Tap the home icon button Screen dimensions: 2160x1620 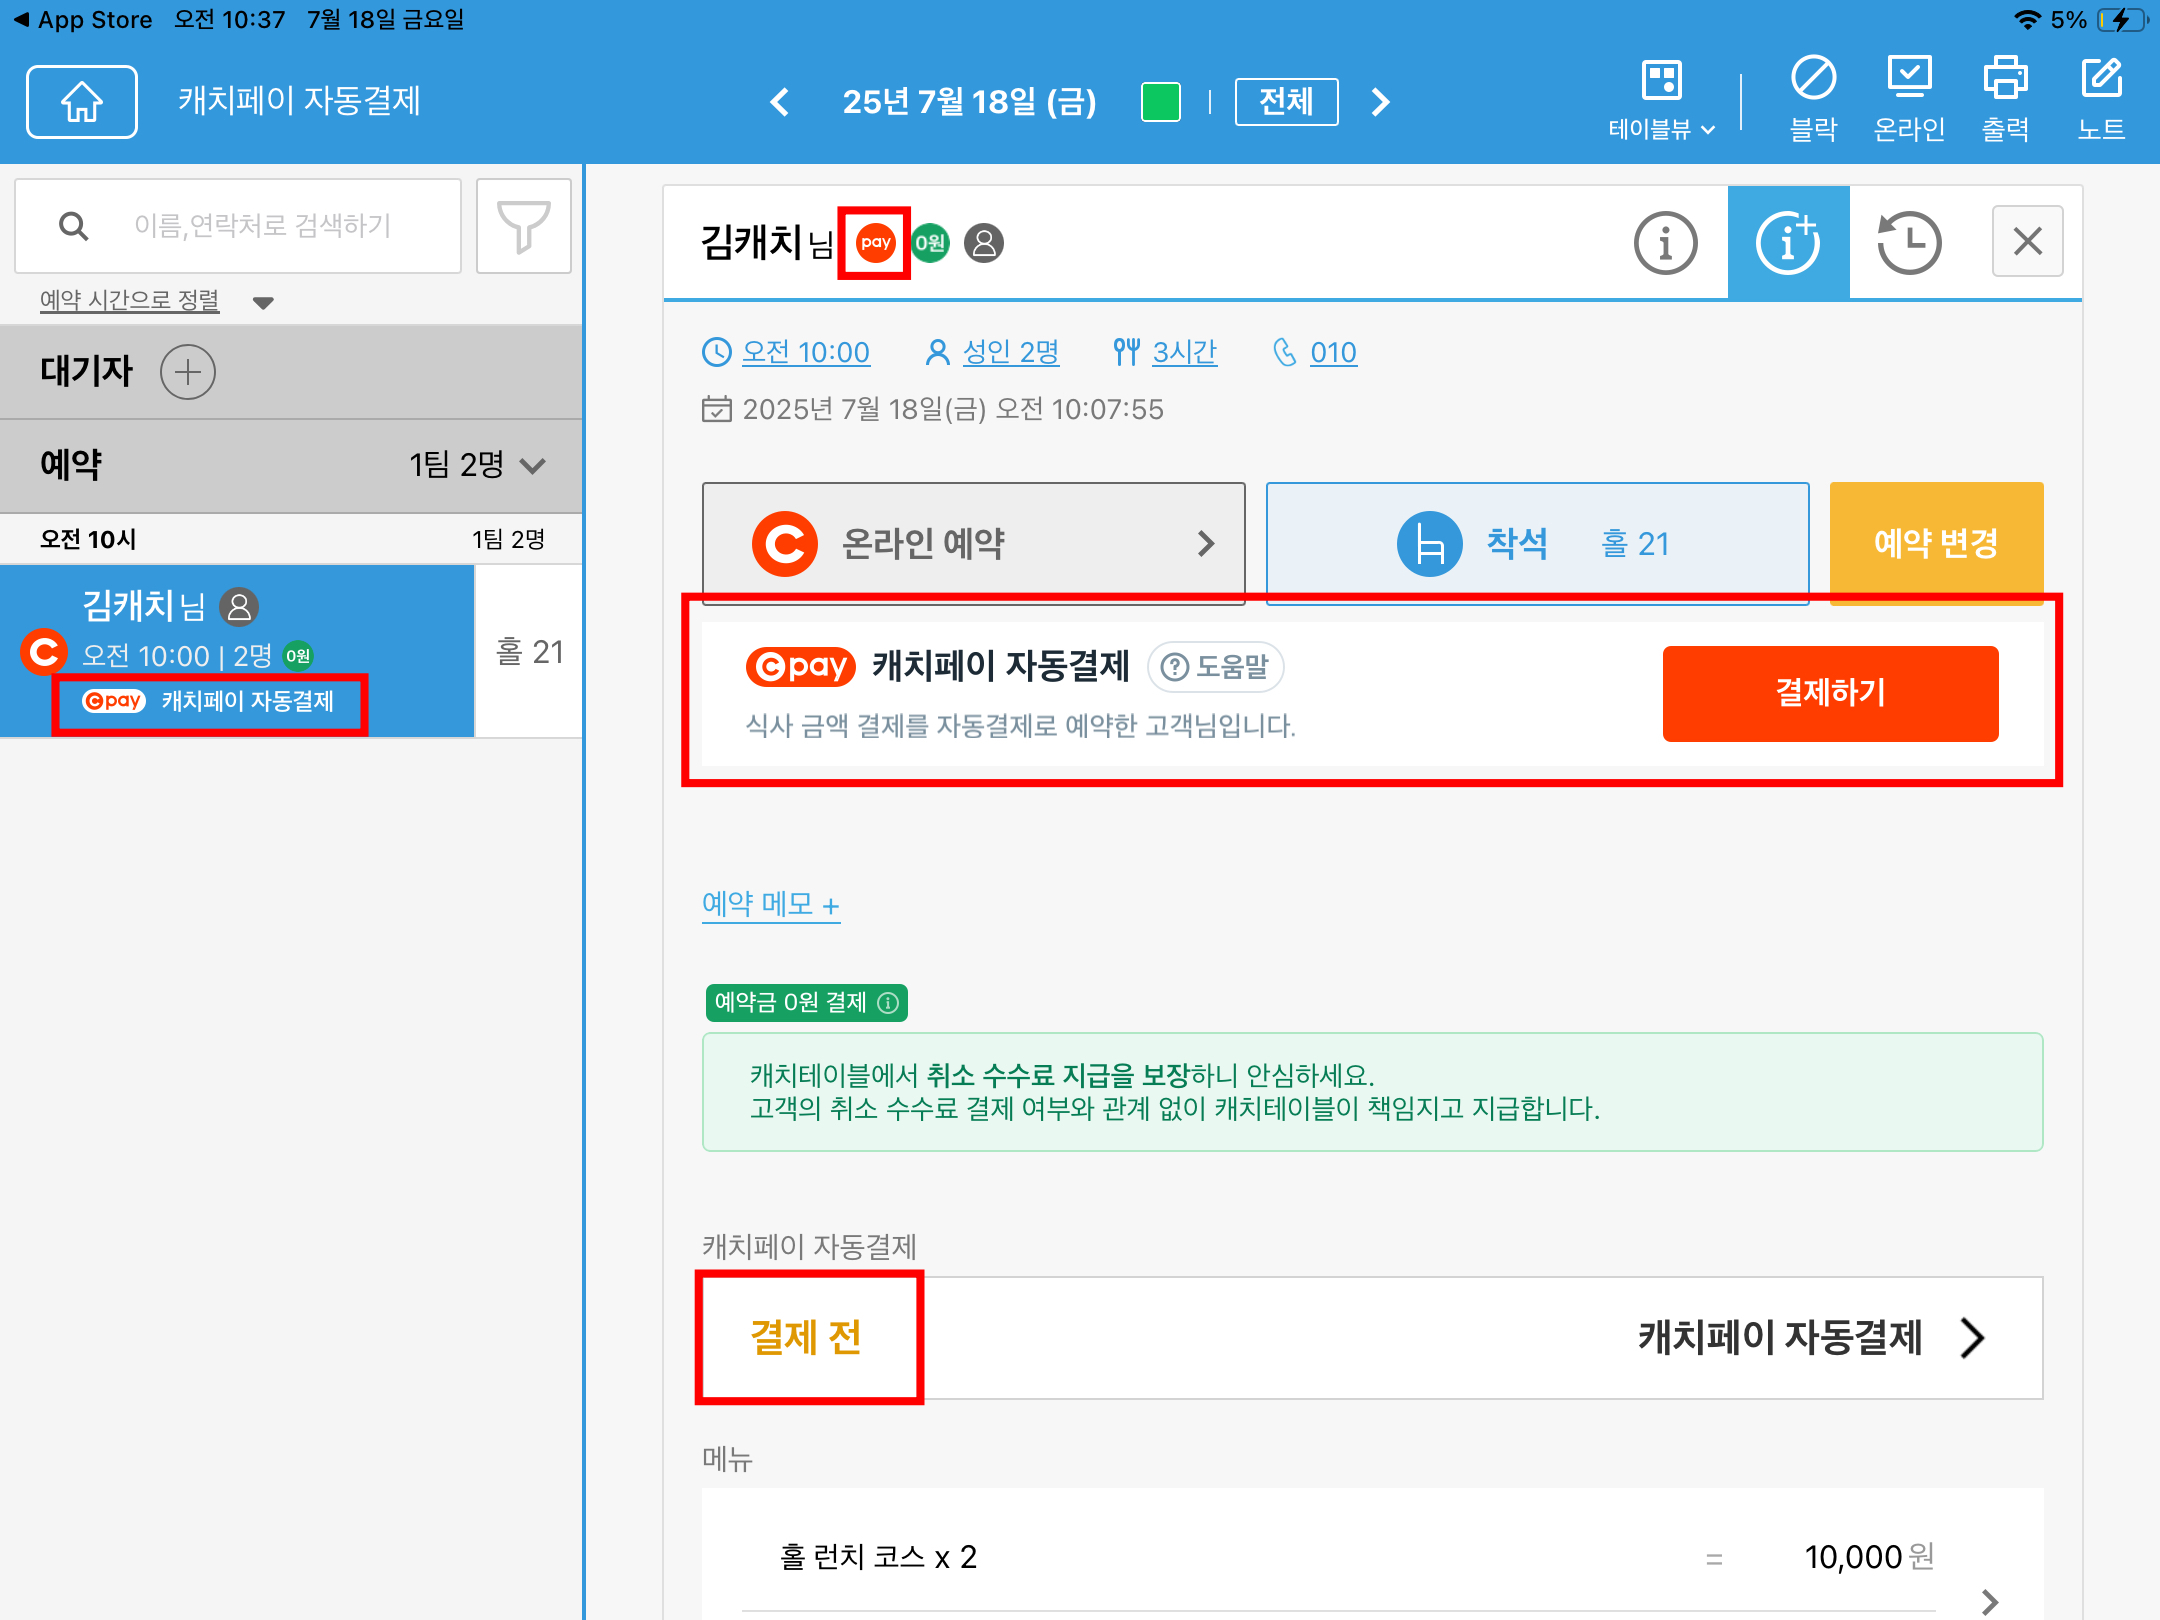(82, 101)
